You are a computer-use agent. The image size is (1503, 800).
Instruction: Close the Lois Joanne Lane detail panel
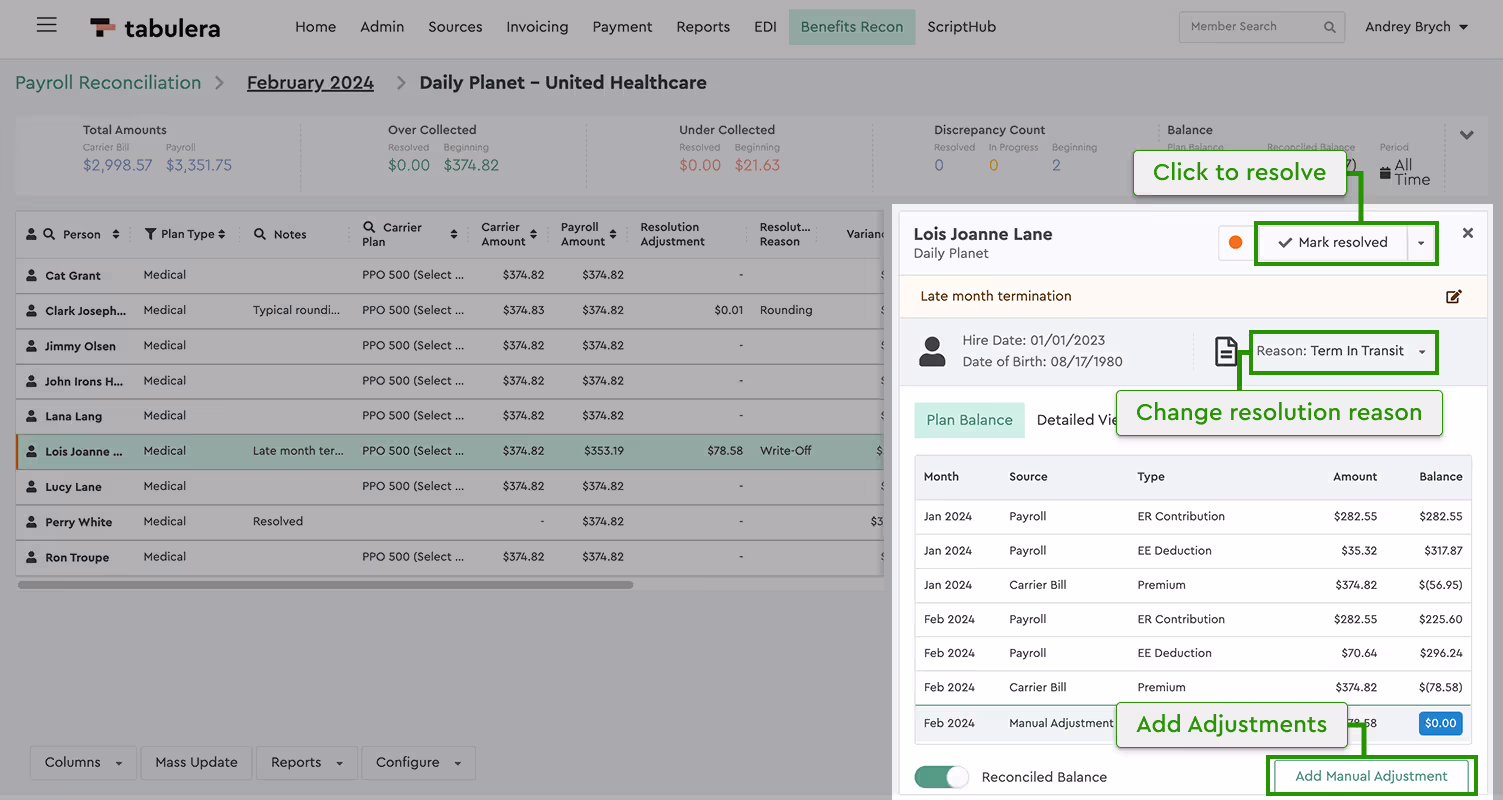(1467, 233)
